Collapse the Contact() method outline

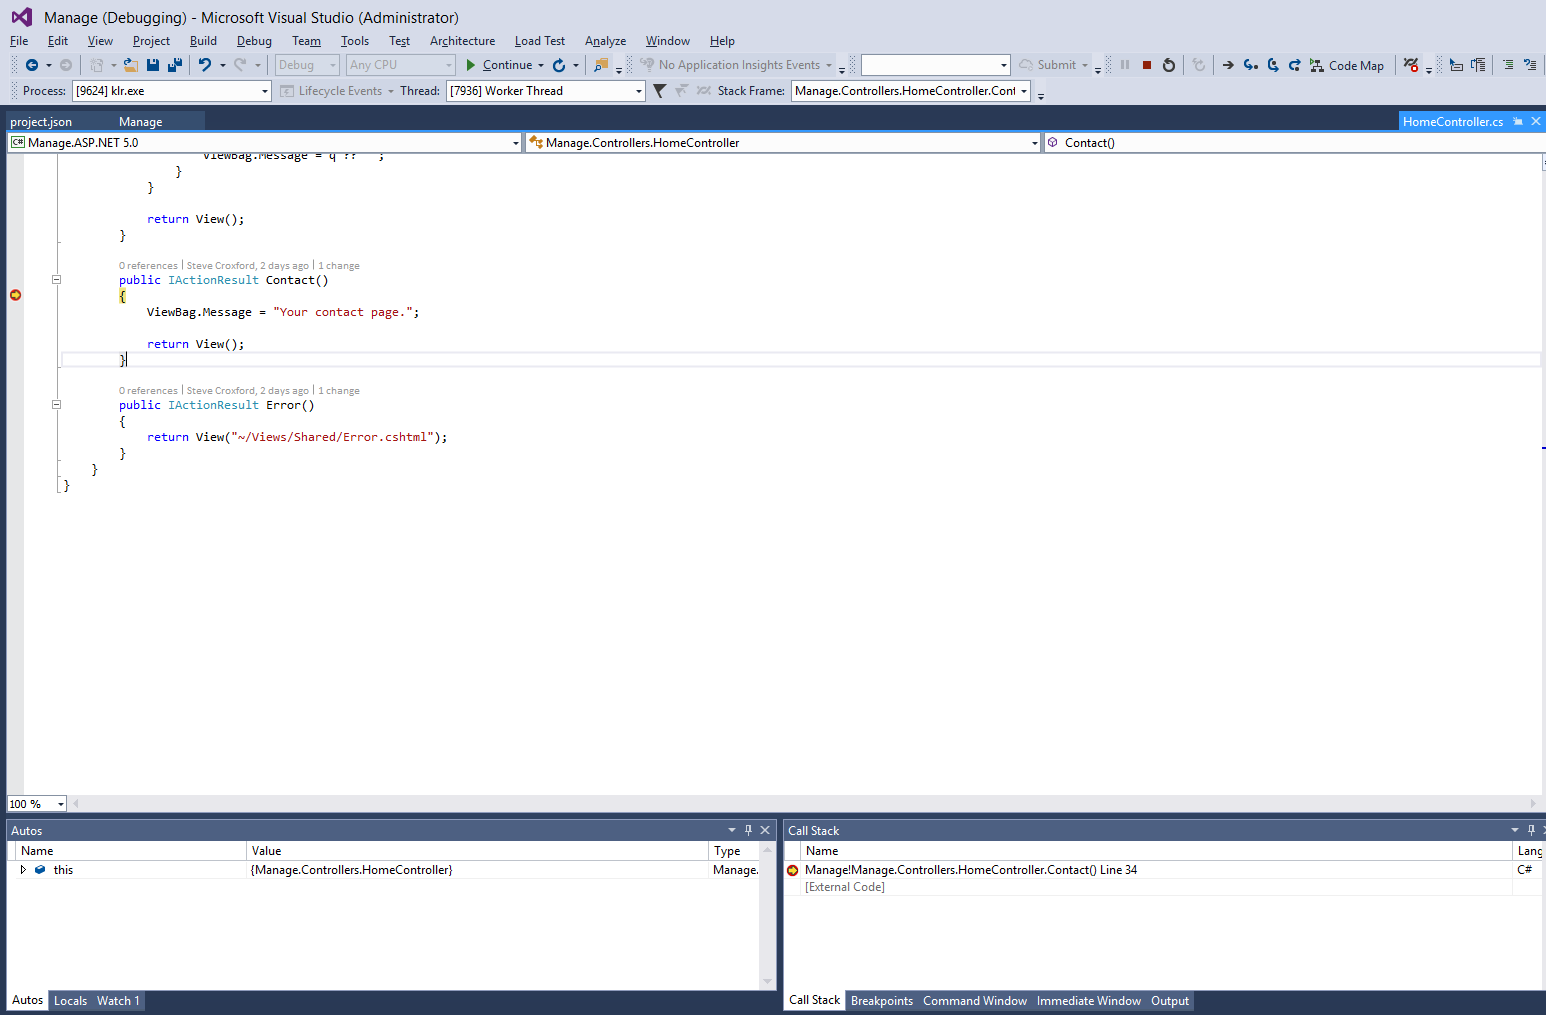click(x=56, y=280)
